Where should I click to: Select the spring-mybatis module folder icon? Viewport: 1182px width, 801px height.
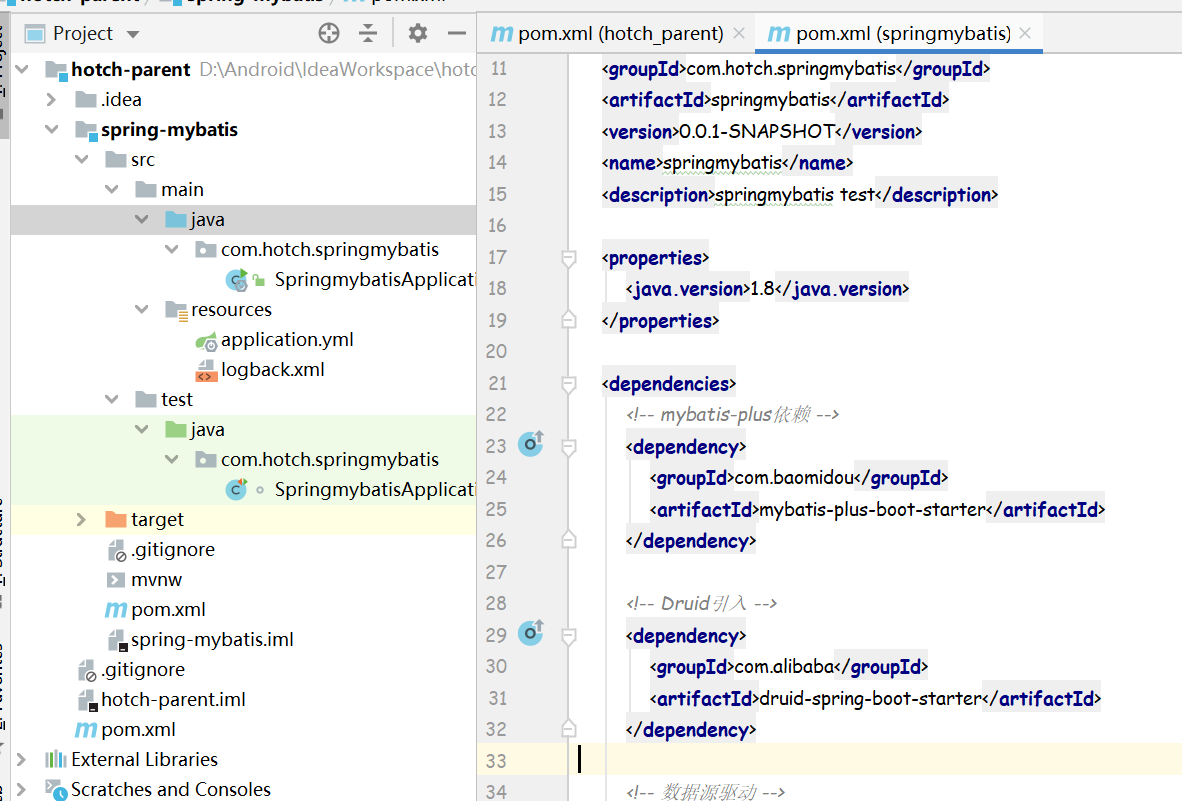pyautogui.click(x=86, y=130)
